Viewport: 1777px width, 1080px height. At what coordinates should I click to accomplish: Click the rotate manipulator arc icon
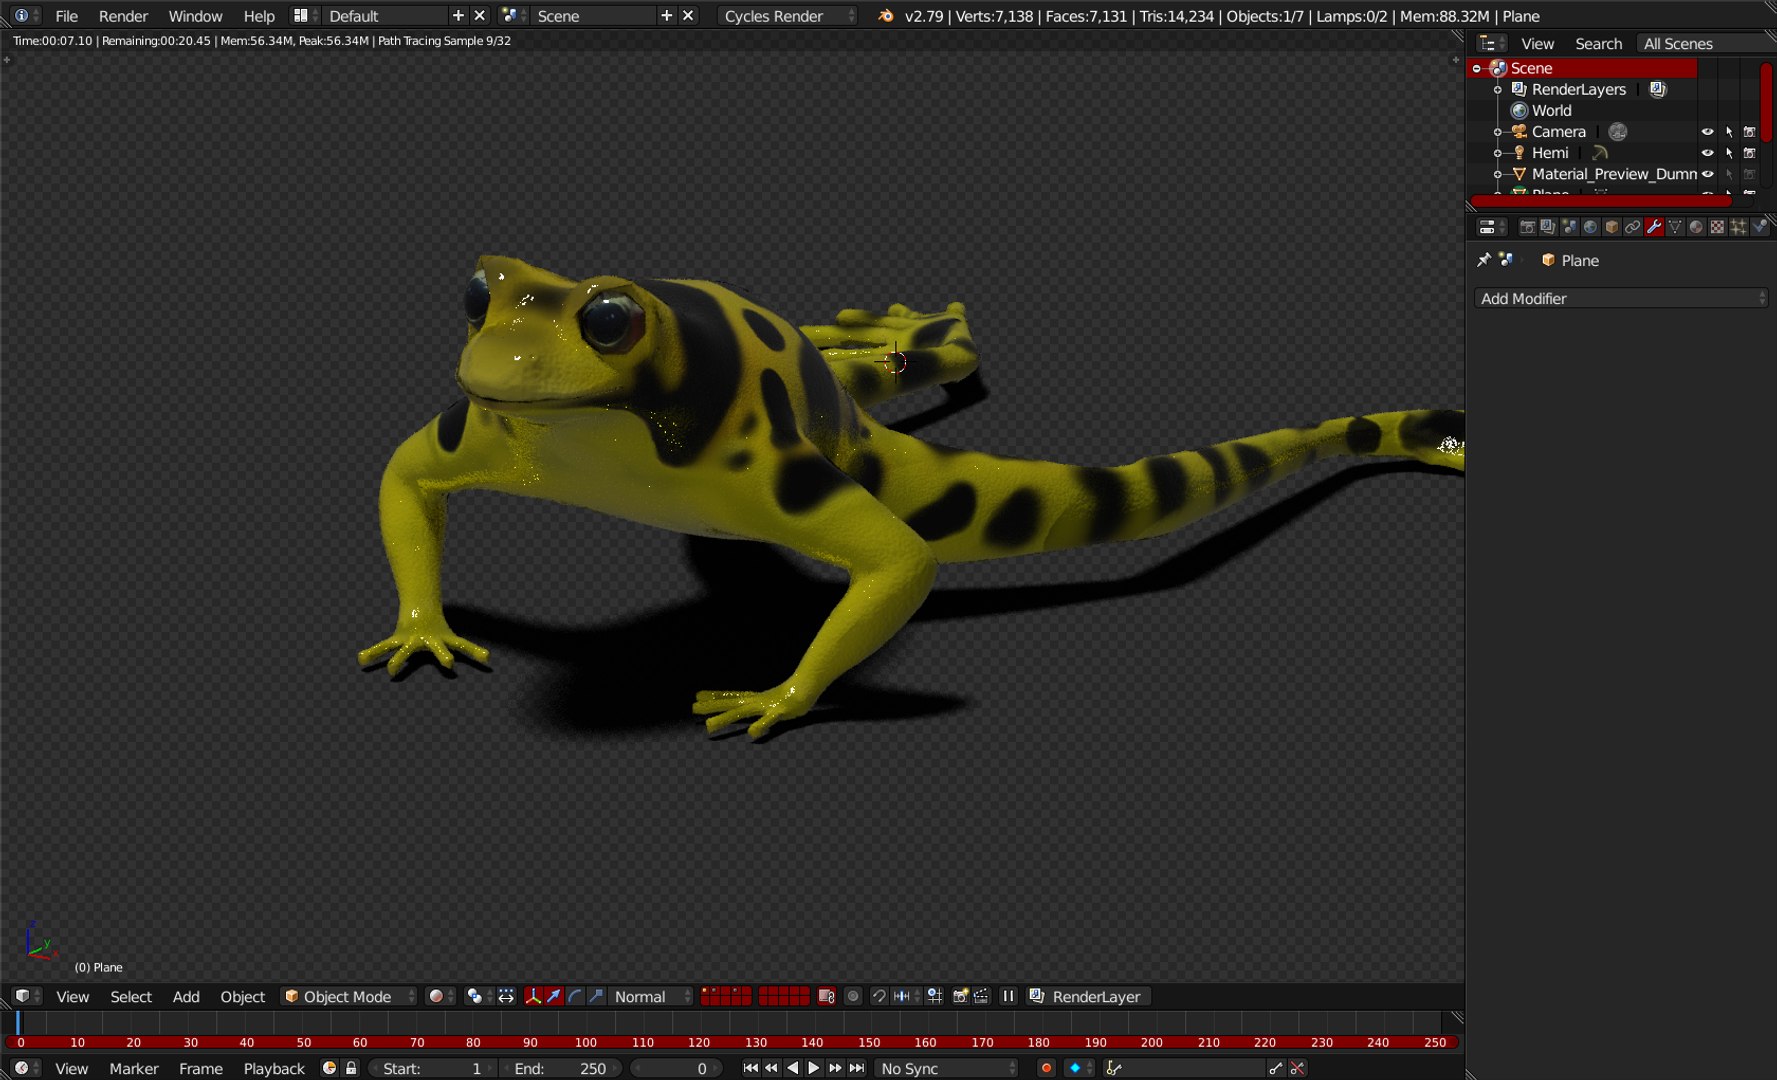pyautogui.click(x=575, y=996)
